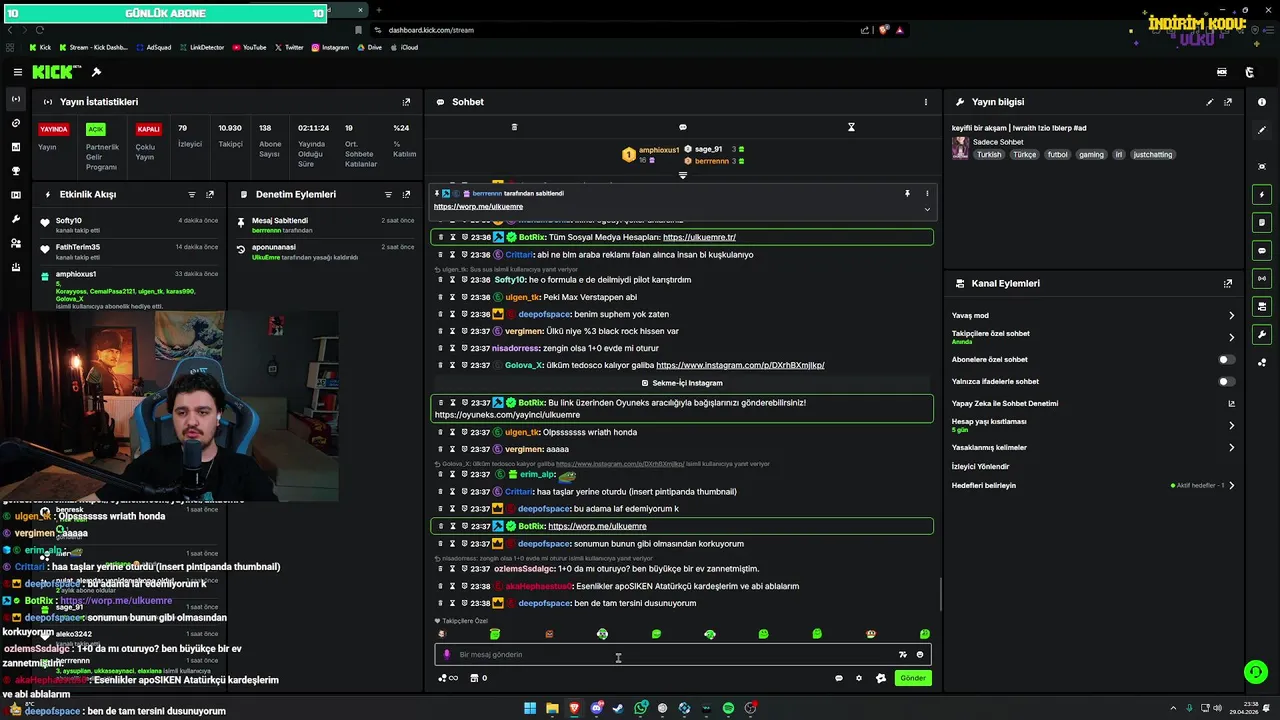Open the YouTube bookmark
Image resolution: width=1280 pixels, height=720 pixels.
click(x=249, y=47)
